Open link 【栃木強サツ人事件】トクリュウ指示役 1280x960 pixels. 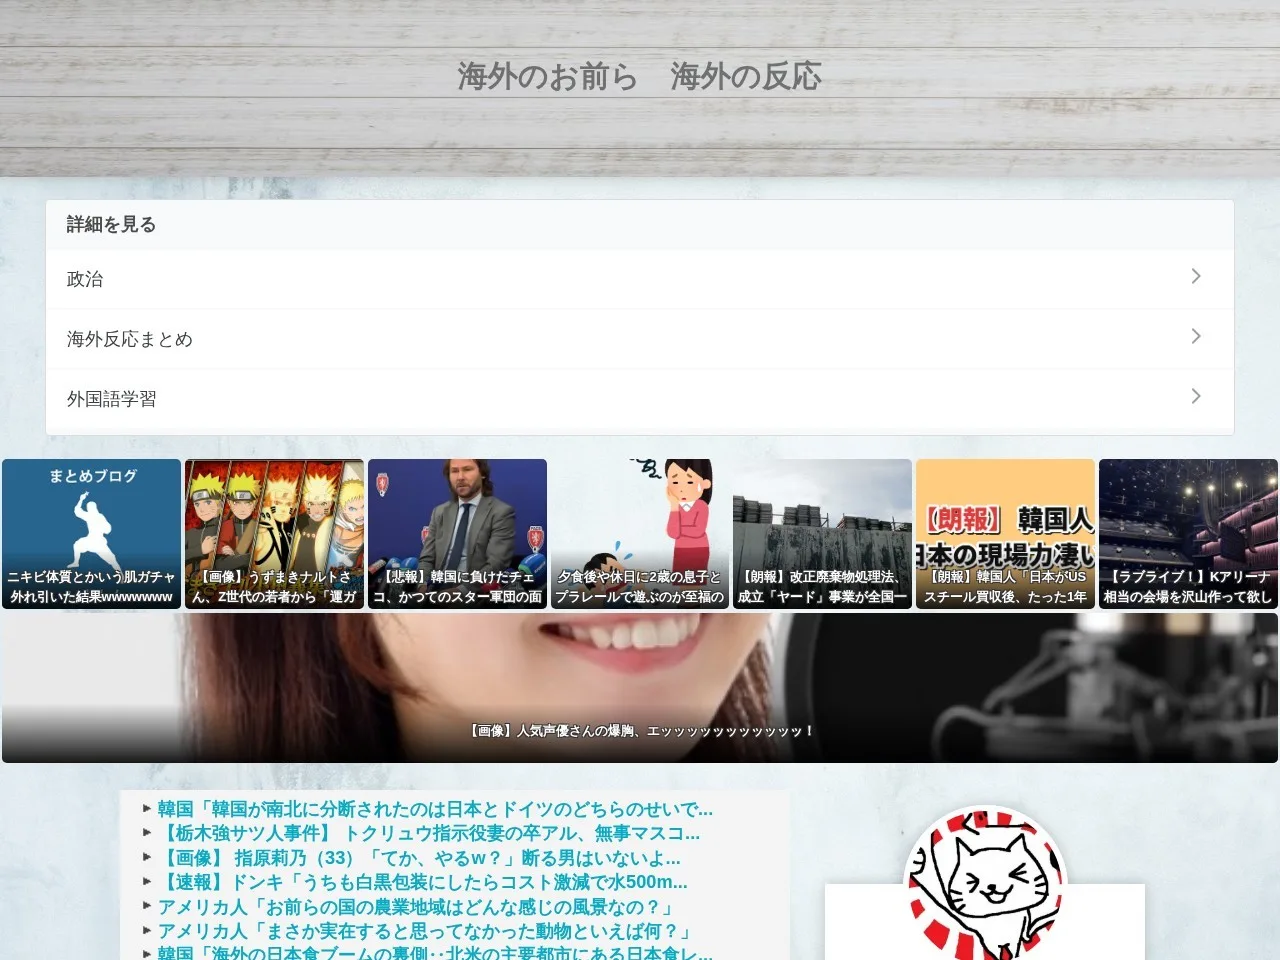point(428,833)
